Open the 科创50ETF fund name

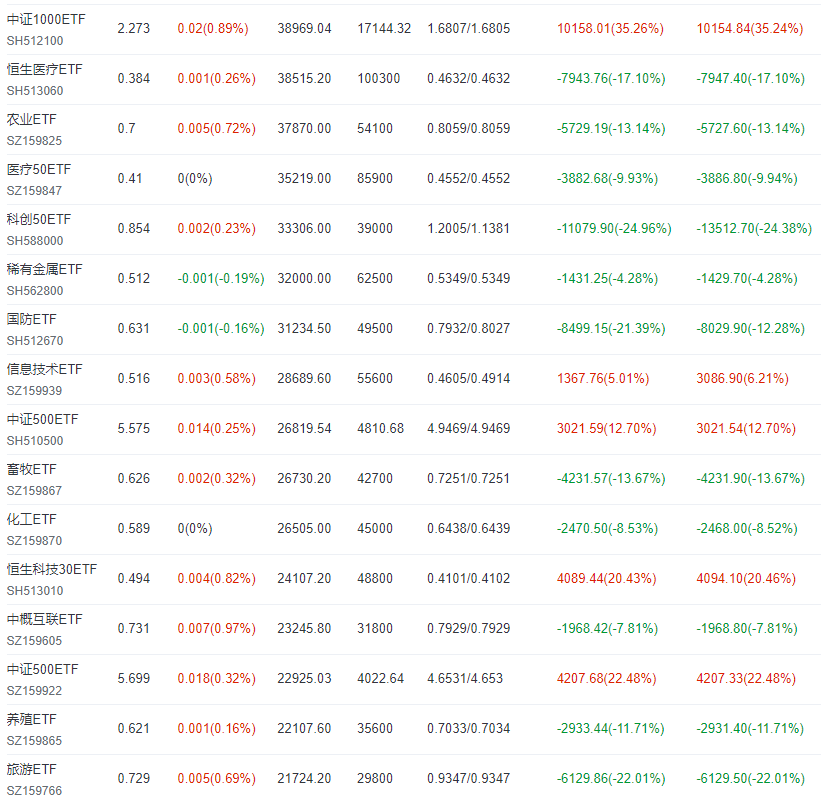(38, 219)
